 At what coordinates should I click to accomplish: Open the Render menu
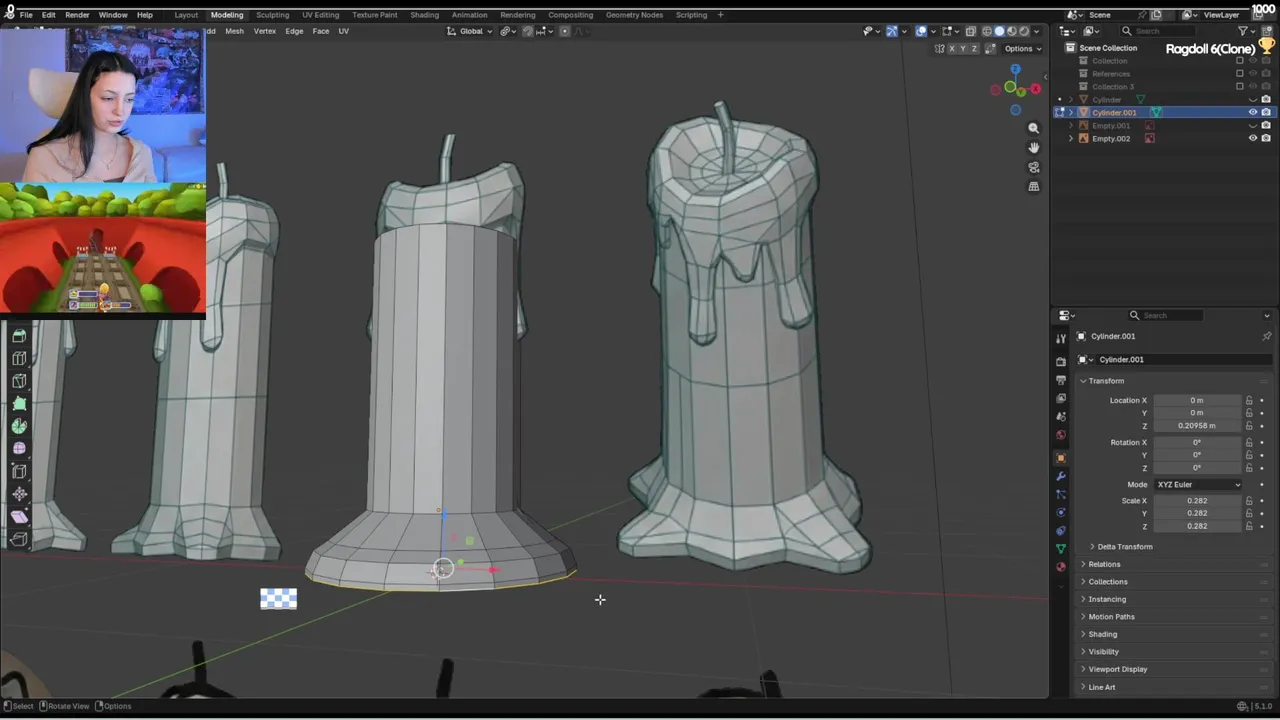77,15
